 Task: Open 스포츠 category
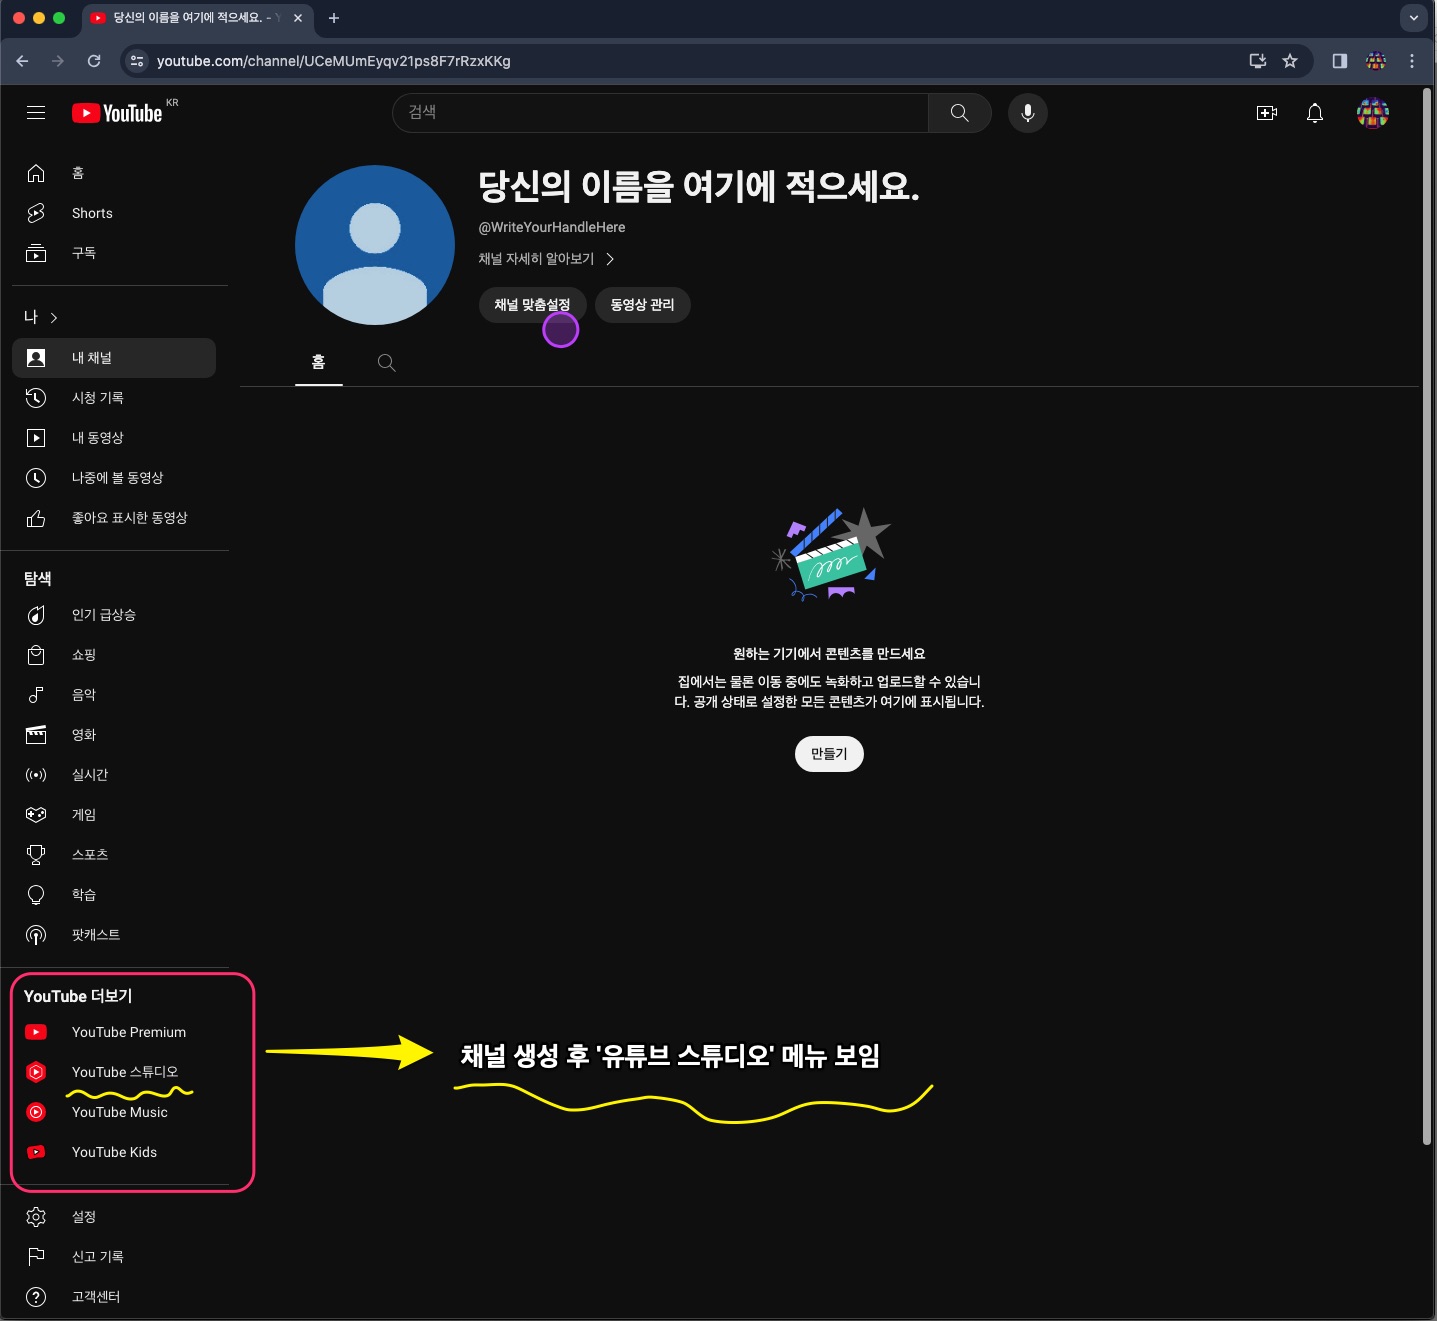click(x=114, y=855)
